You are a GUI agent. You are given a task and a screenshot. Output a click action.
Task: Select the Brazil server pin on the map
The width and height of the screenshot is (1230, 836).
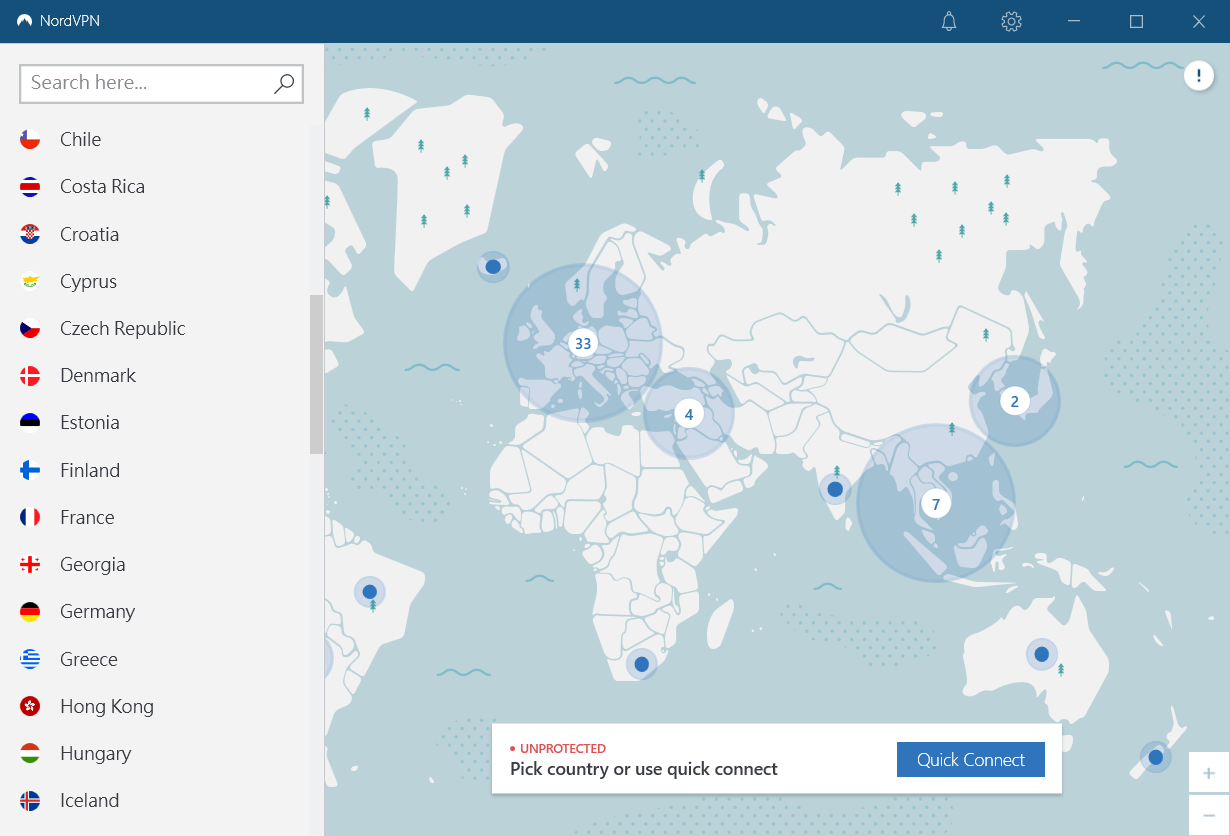[370, 592]
